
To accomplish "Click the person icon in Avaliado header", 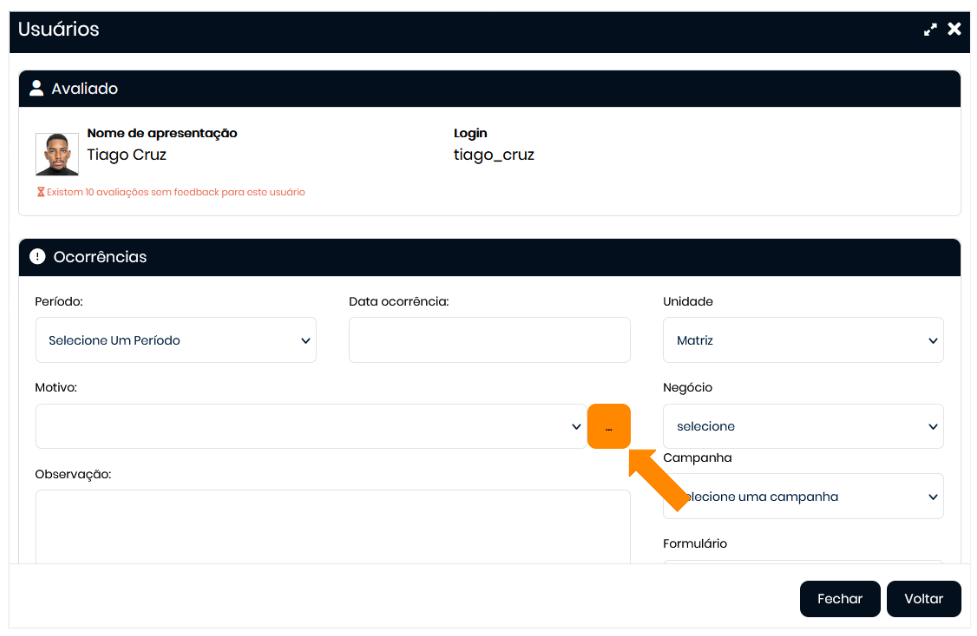I will coord(37,89).
